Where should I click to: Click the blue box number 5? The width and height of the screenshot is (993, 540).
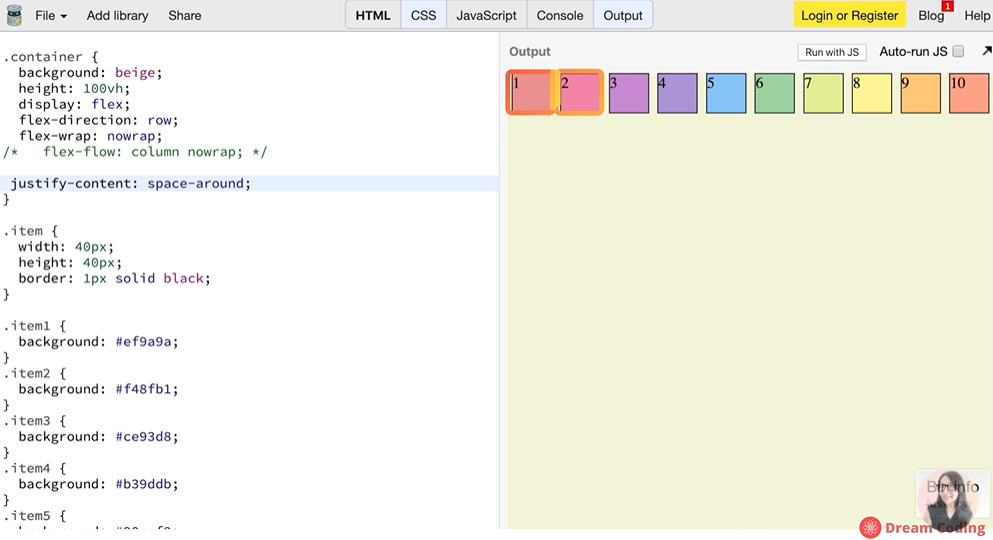tap(726, 93)
